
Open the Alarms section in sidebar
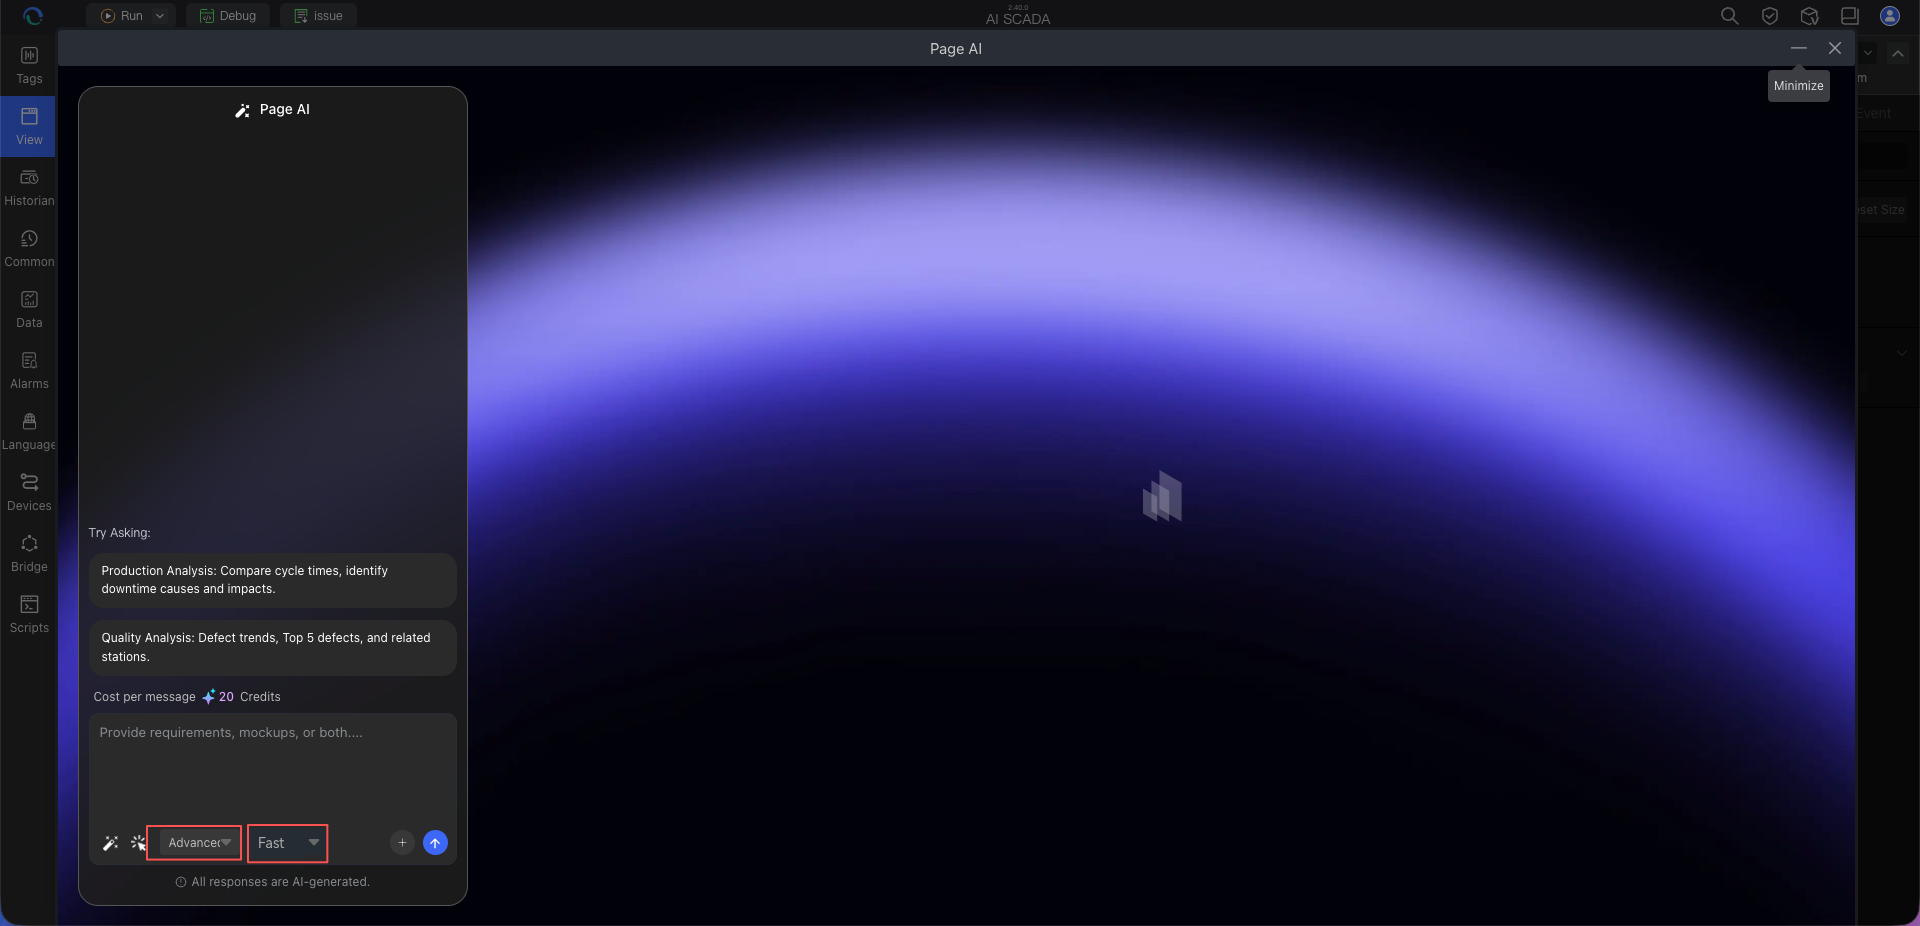[x=29, y=371]
